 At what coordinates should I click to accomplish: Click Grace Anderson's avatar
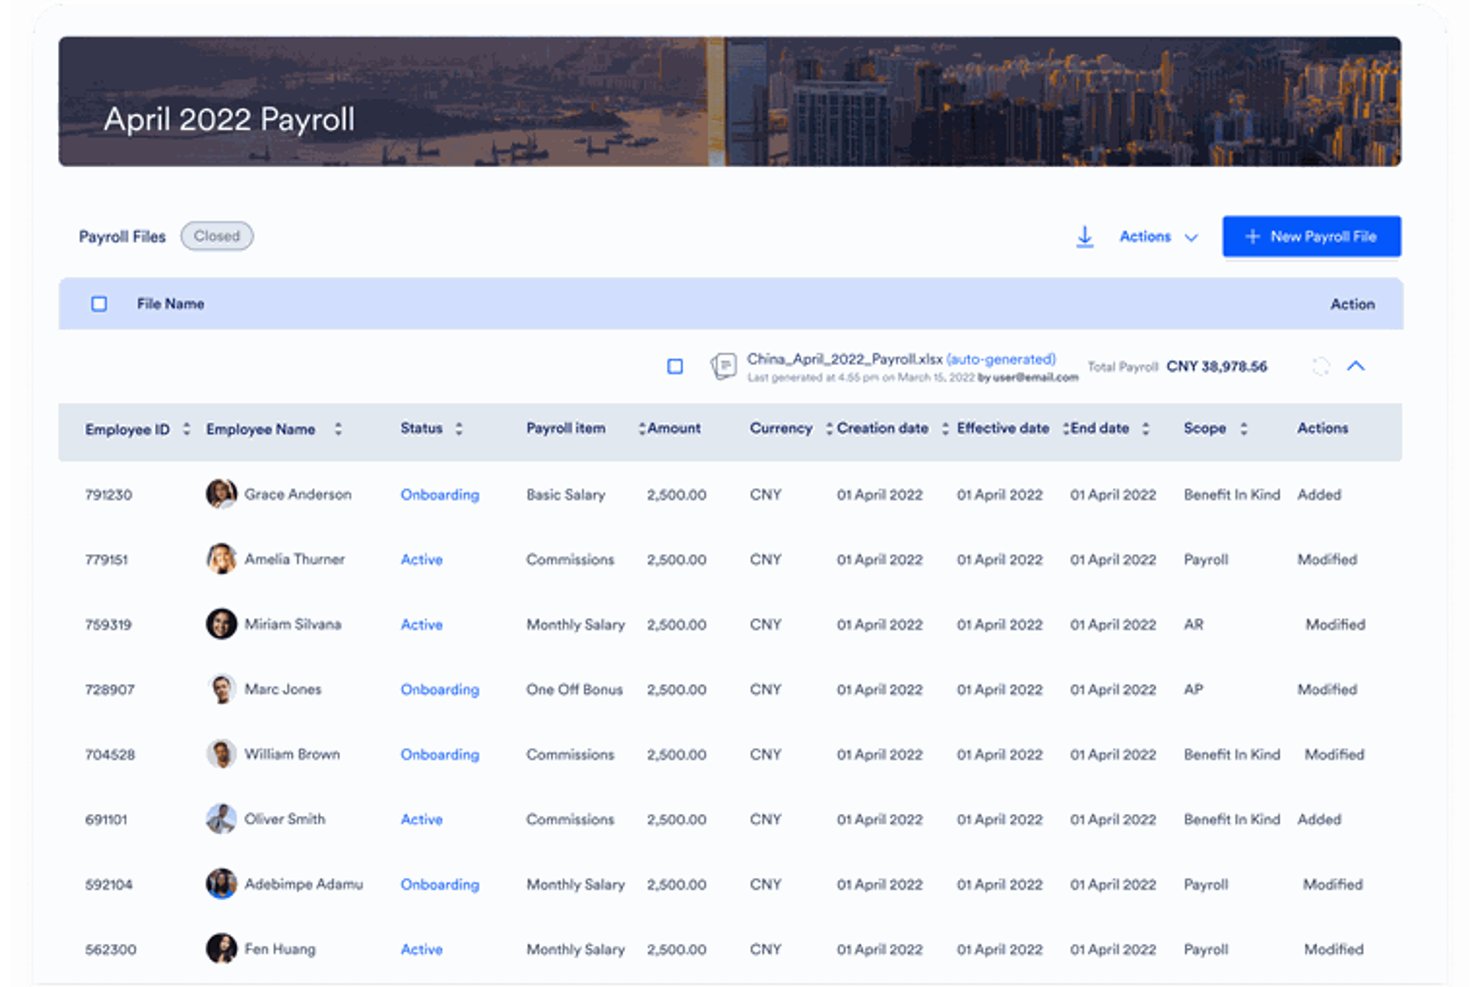point(221,494)
